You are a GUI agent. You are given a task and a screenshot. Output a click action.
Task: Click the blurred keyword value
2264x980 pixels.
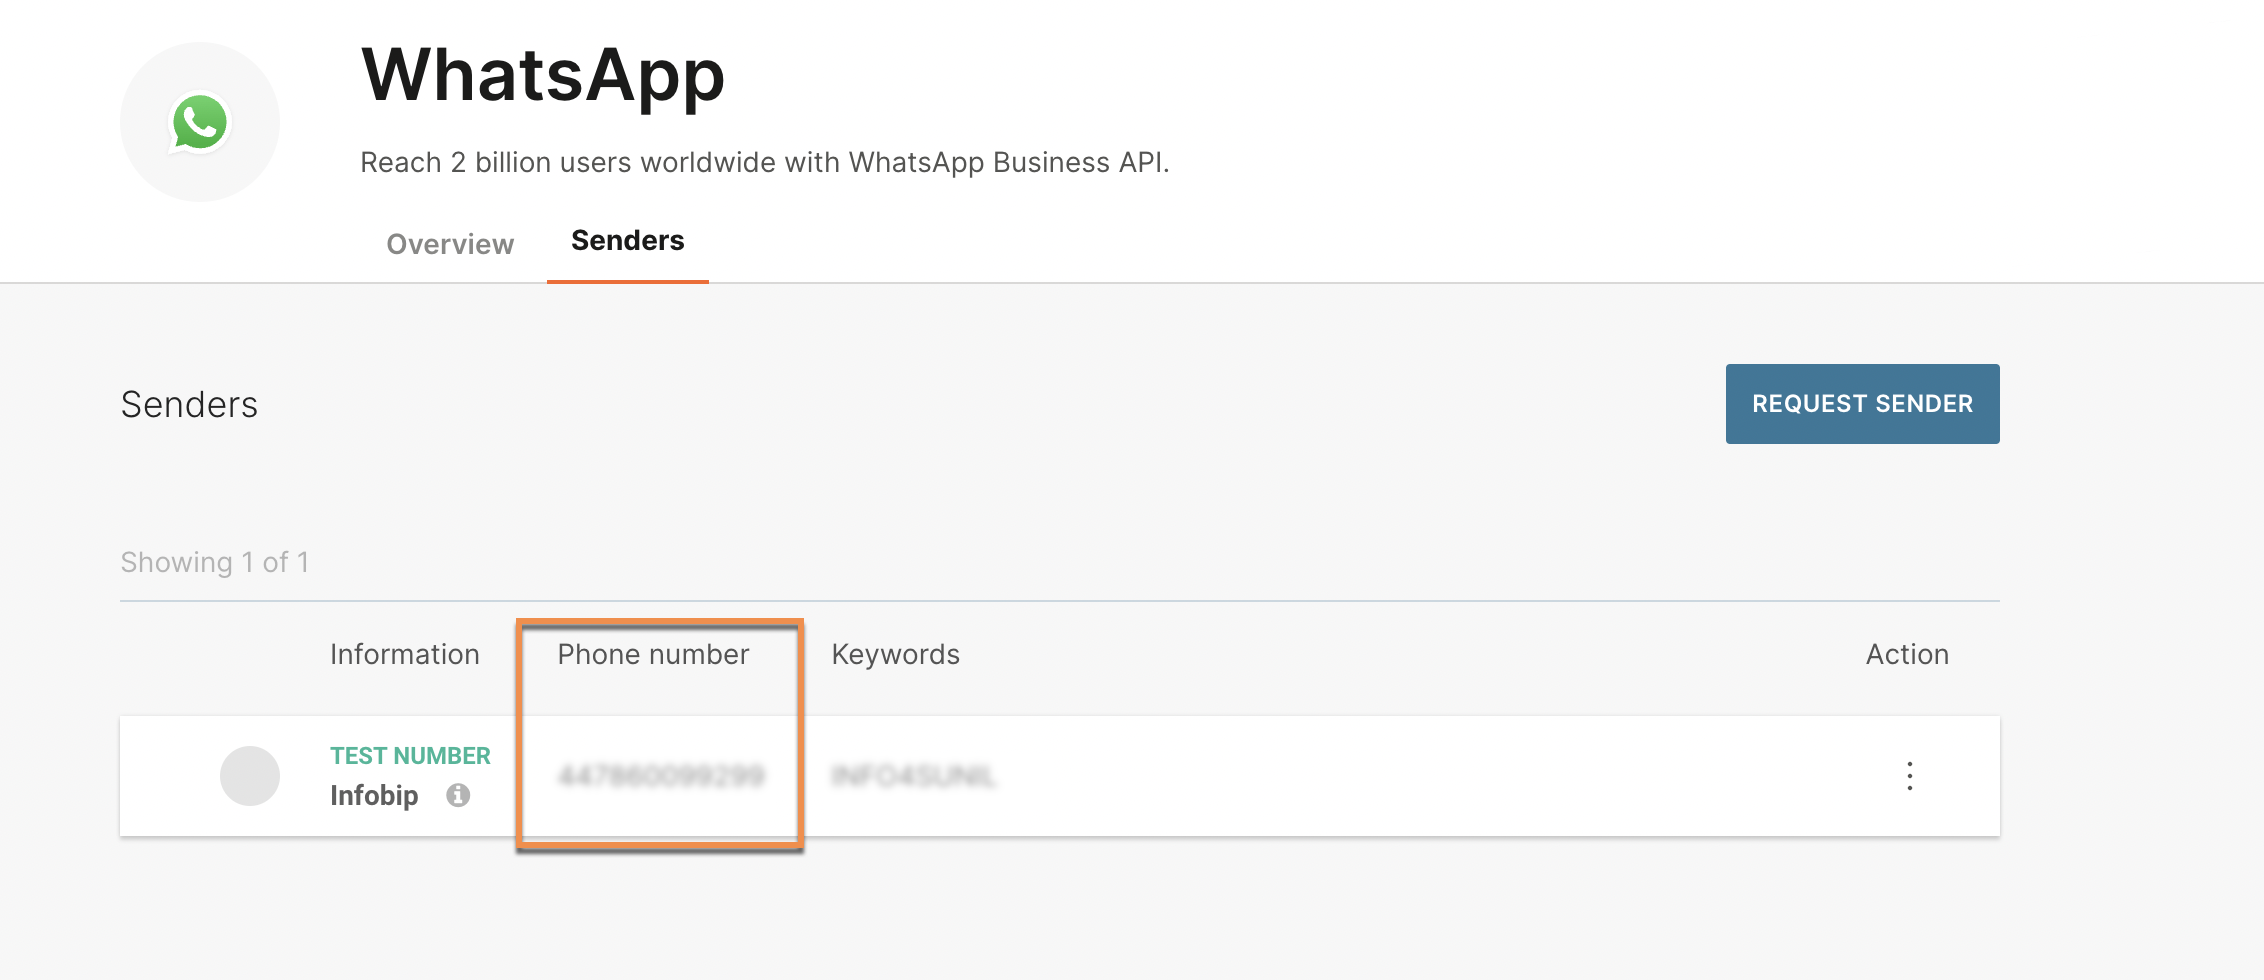[913, 776]
